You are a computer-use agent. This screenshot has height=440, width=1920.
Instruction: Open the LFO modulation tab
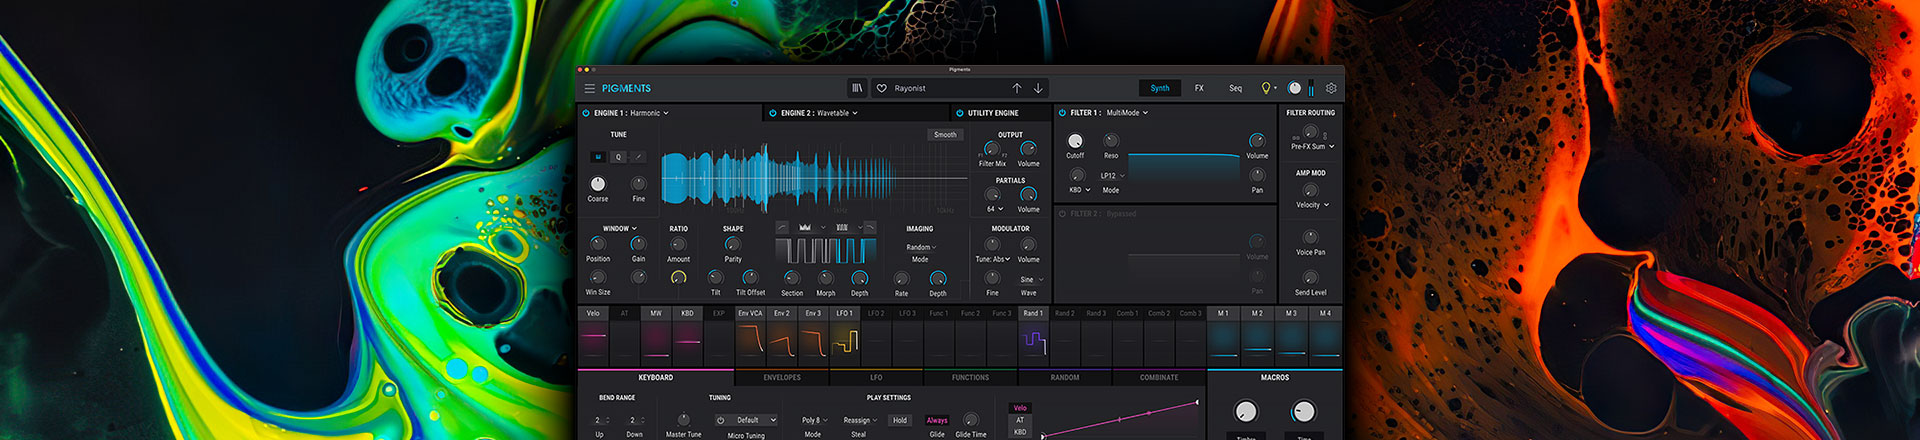[876, 378]
